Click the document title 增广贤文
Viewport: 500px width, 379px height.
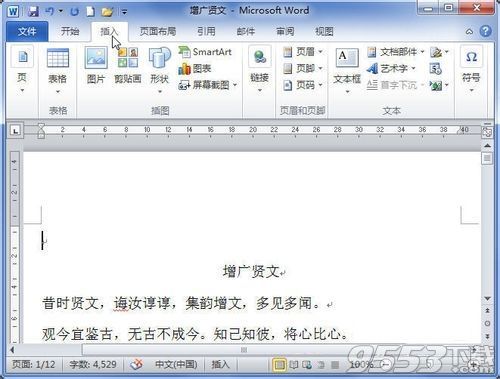click(251, 272)
